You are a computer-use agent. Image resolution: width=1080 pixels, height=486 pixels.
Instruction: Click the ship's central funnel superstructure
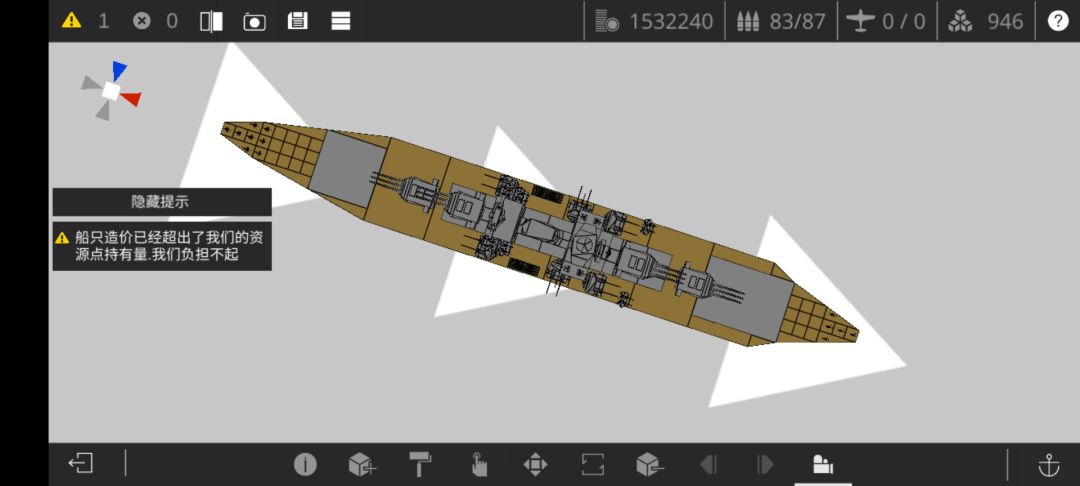coord(539,233)
